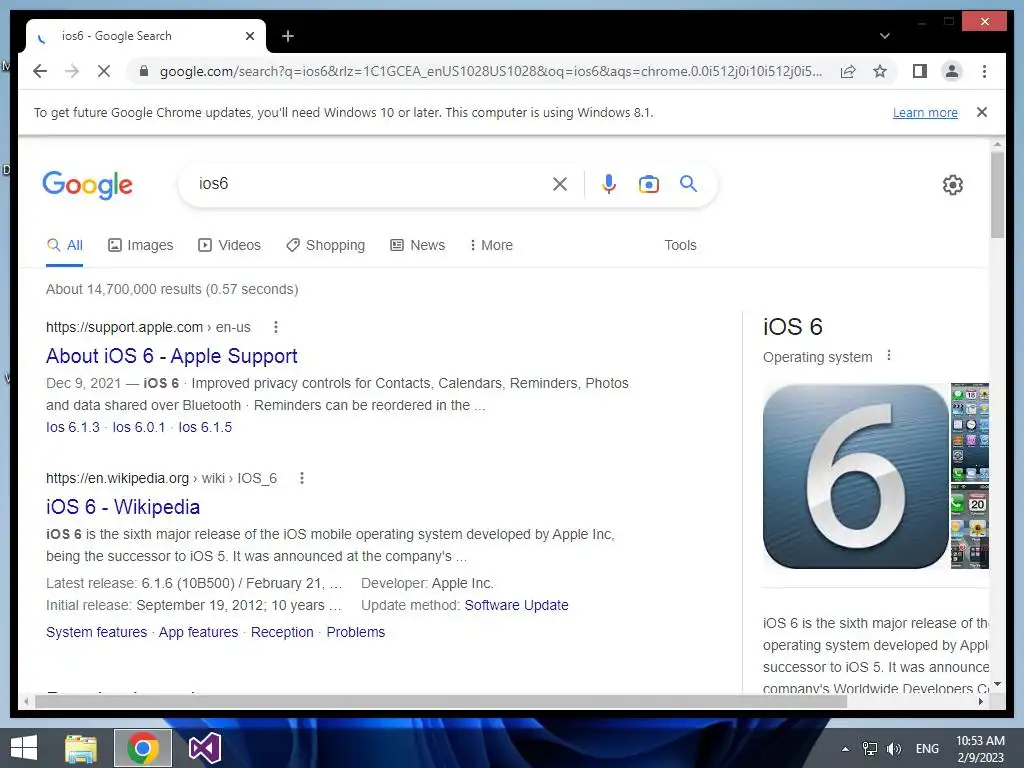
Task: Switch to Images results tab
Action: (x=140, y=246)
